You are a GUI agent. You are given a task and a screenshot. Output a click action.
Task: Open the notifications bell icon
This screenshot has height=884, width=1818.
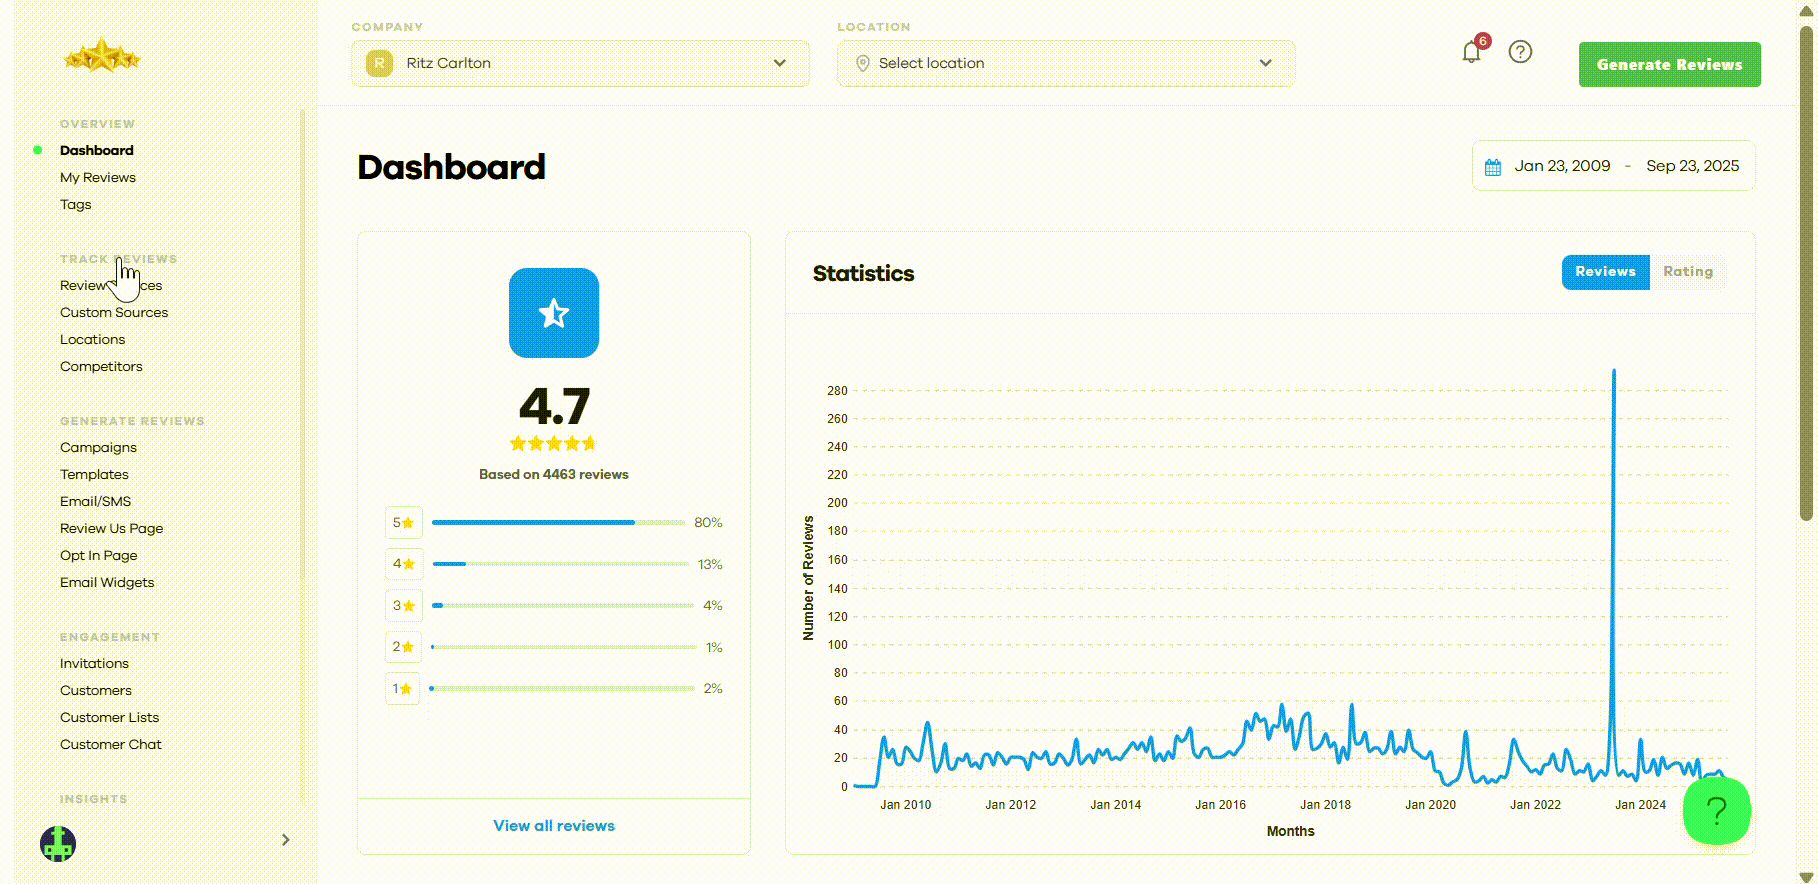(x=1471, y=52)
